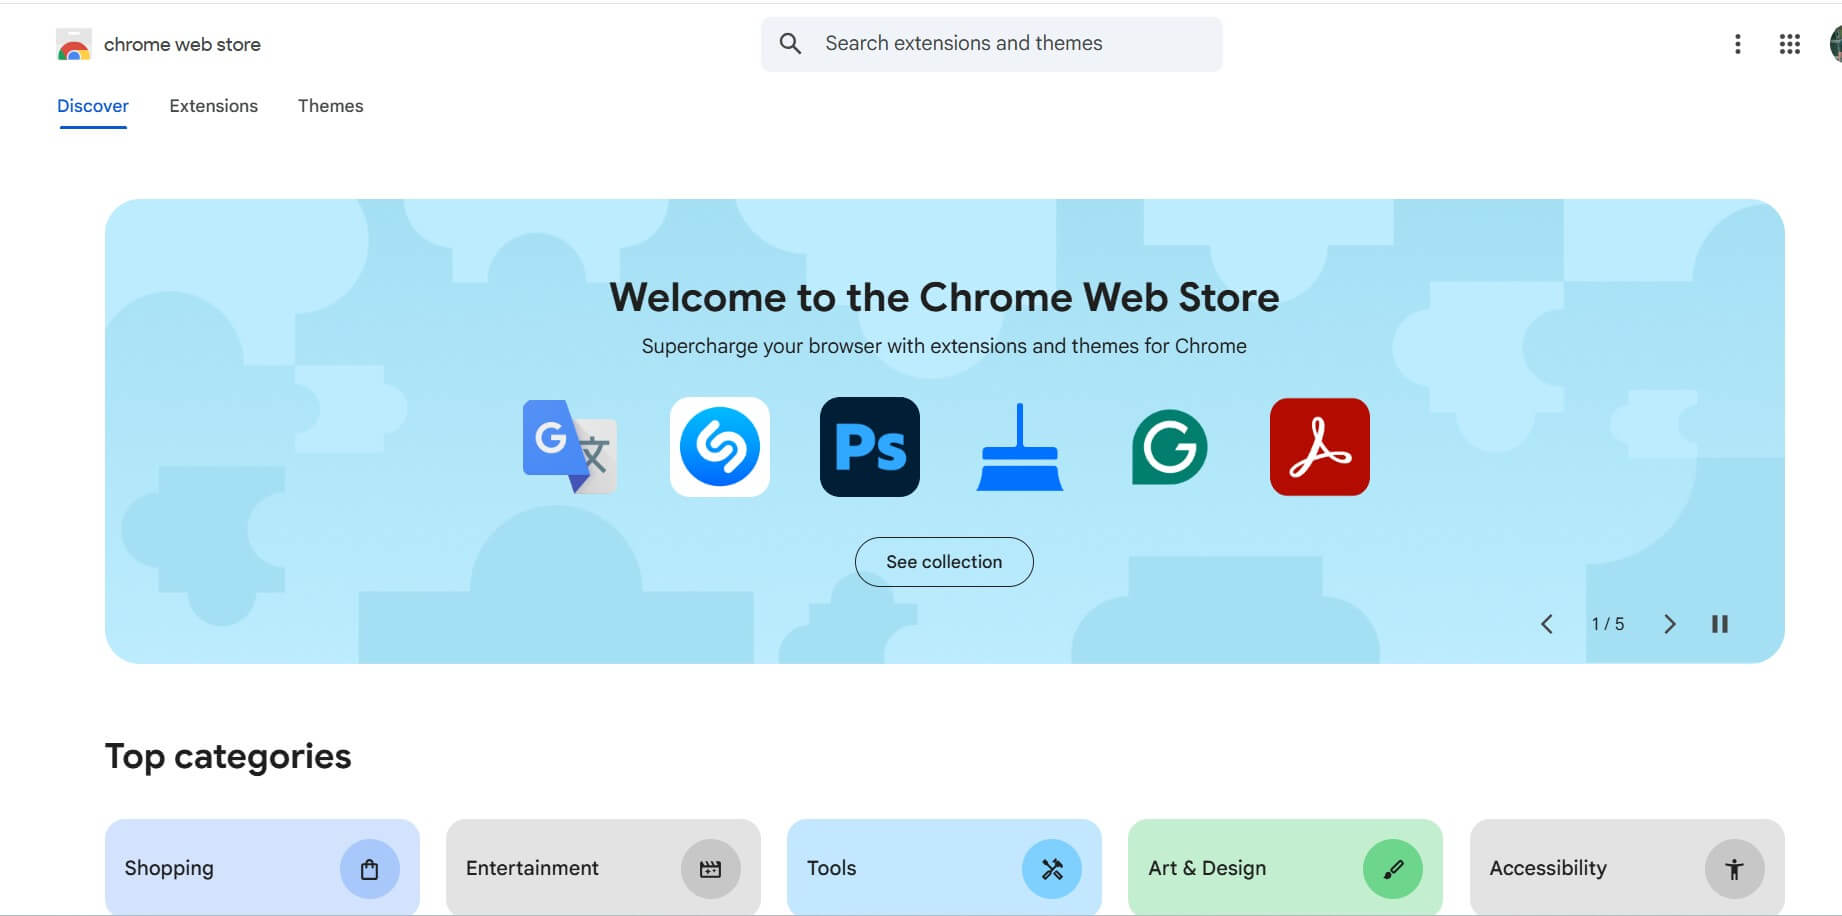Click the Shazam extension icon
The image size is (1842, 916).
click(720, 447)
